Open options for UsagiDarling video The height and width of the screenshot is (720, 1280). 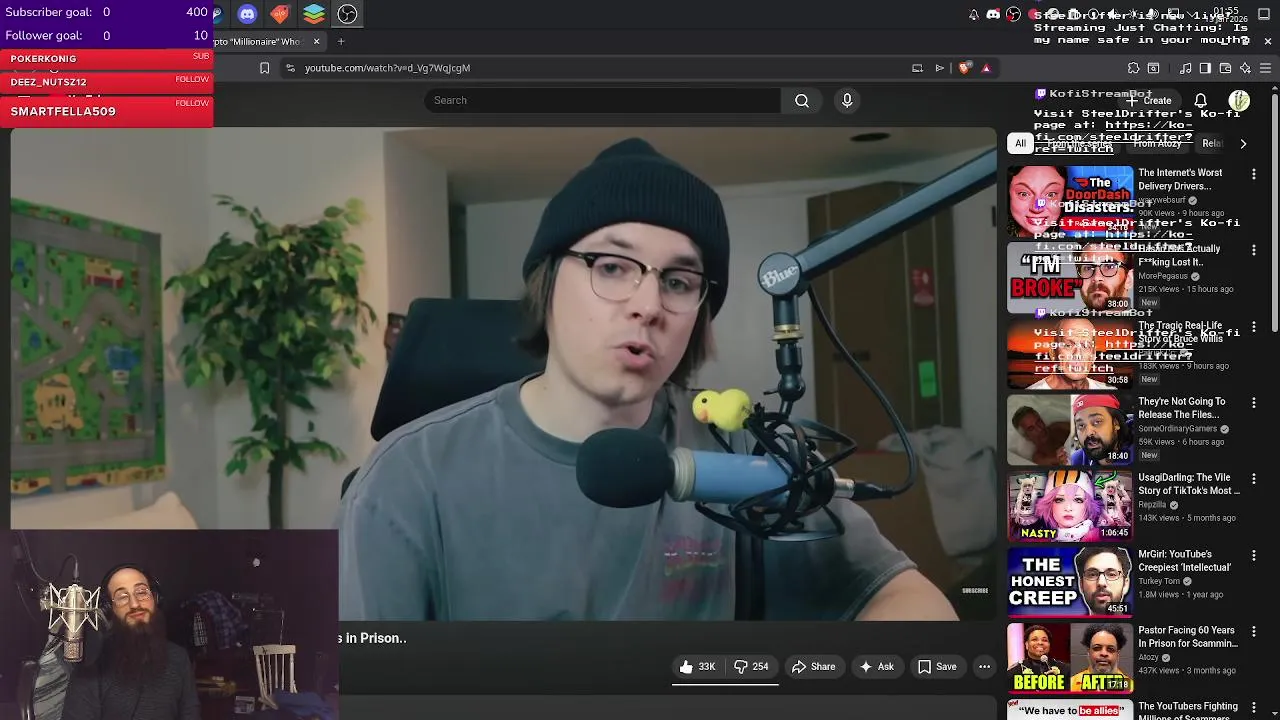pyautogui.click(x=1254, y=479)
